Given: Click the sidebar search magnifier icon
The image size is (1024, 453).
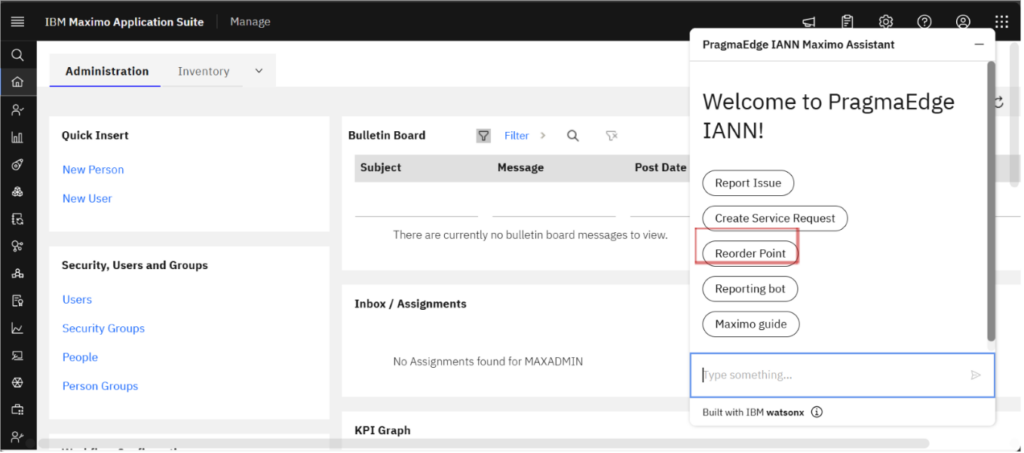Looking at the screenshot, I should 18,55.
